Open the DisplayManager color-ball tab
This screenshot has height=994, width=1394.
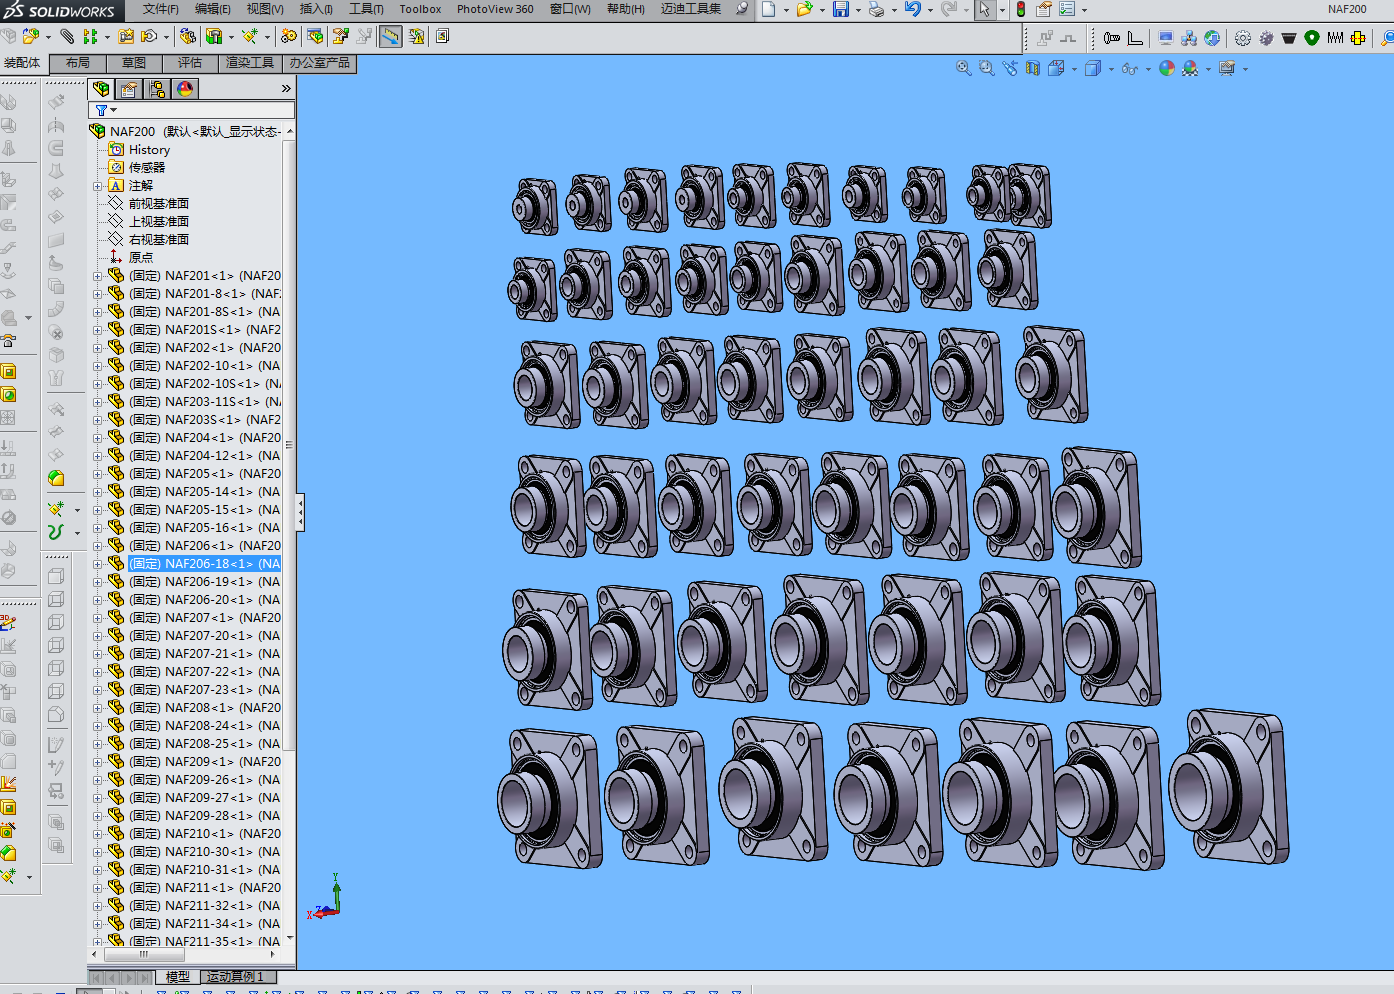click(x=185, y=89)
